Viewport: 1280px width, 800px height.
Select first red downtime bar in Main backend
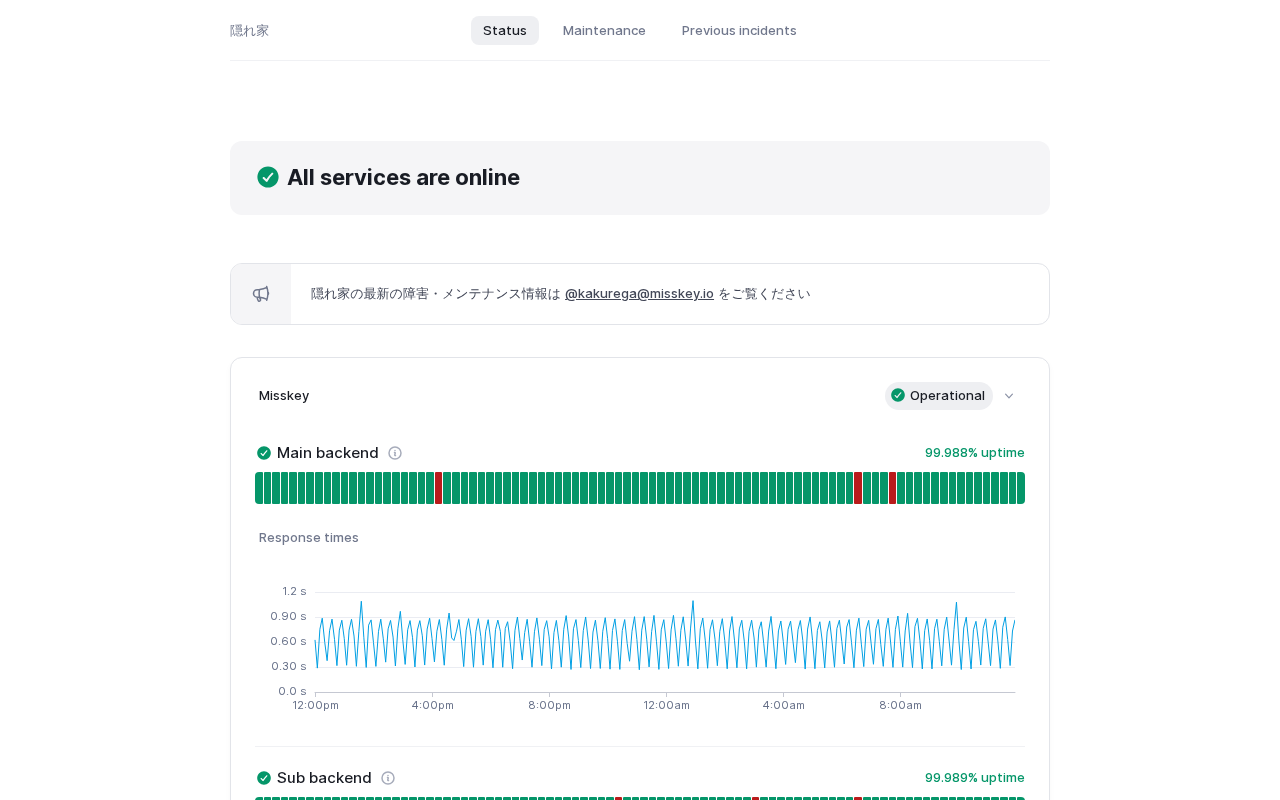[x=438, y=488]
